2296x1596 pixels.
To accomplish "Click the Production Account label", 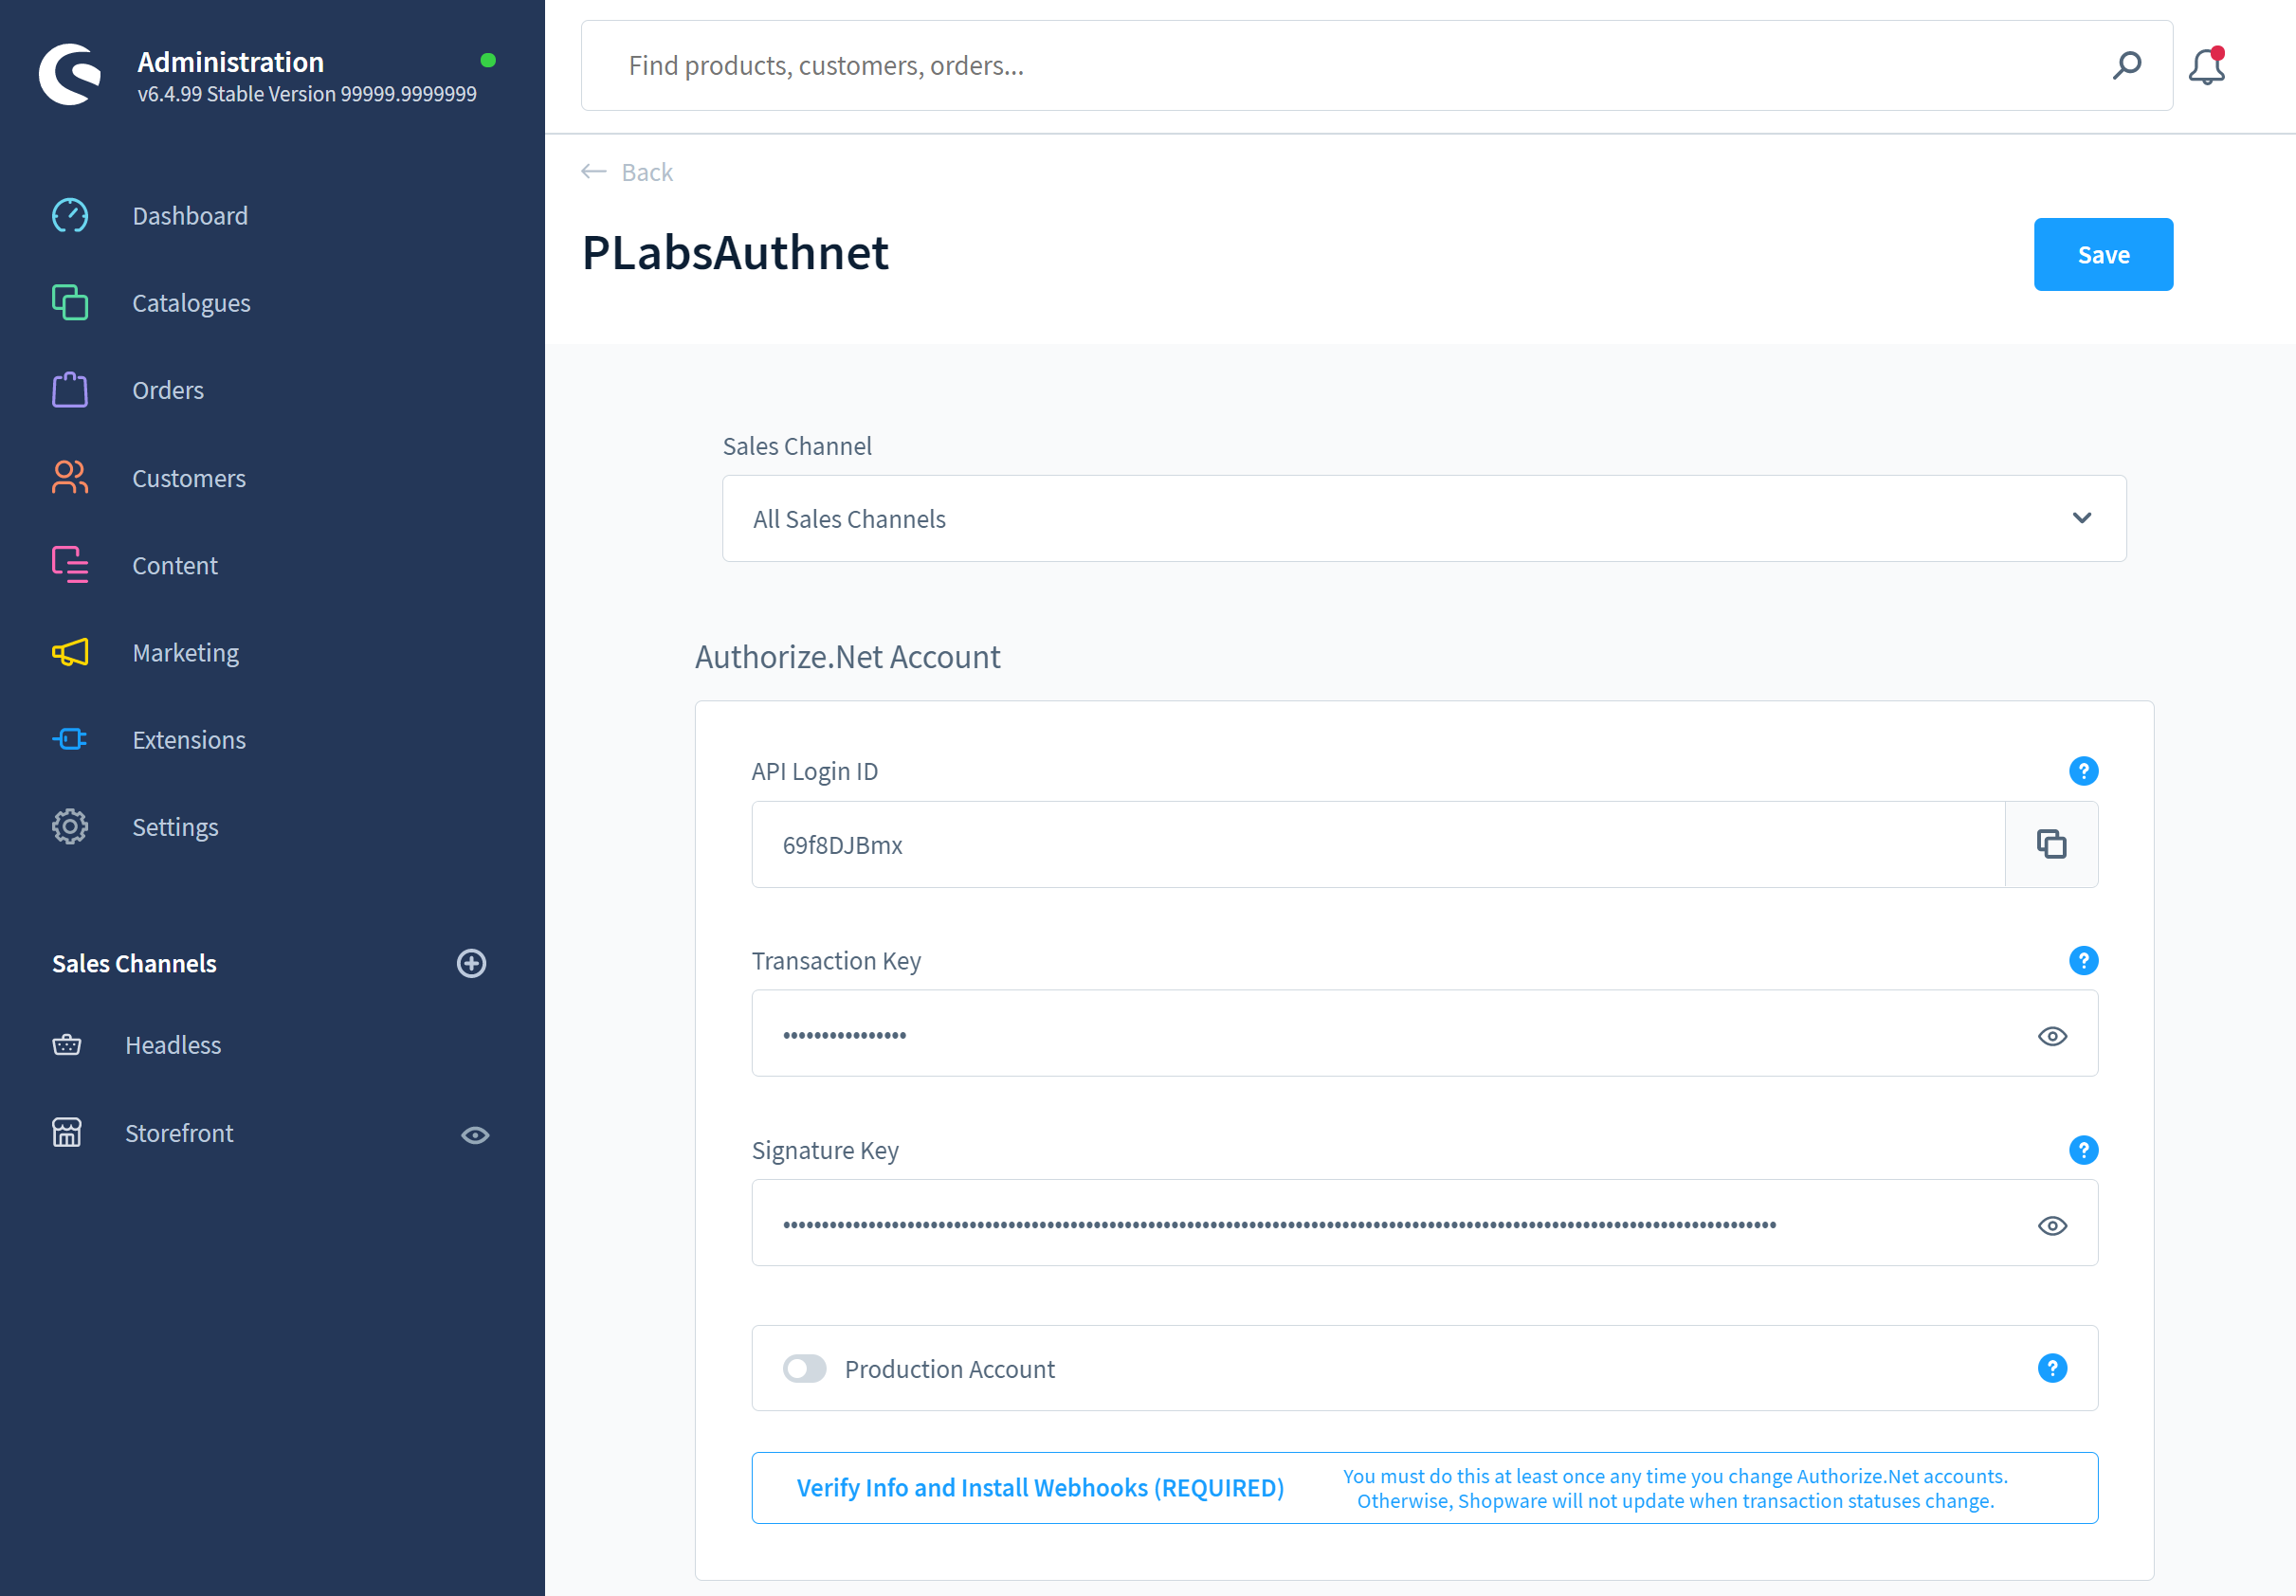I will tap(950, 1369).
